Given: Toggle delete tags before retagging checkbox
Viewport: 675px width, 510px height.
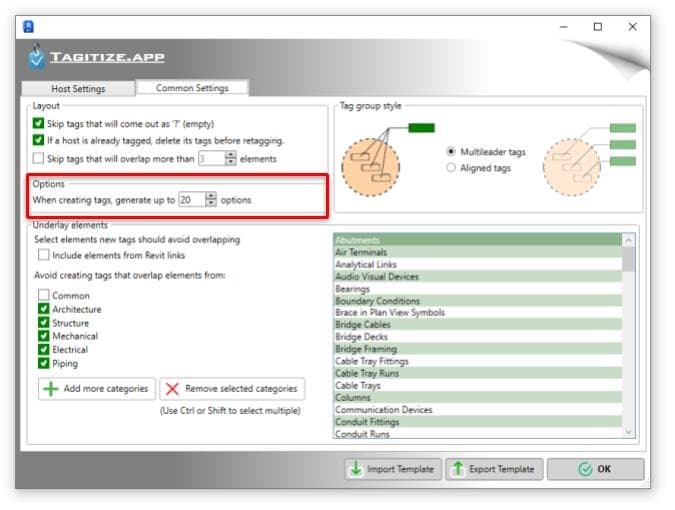Looking at the screenshot, I should pos(38,140).
